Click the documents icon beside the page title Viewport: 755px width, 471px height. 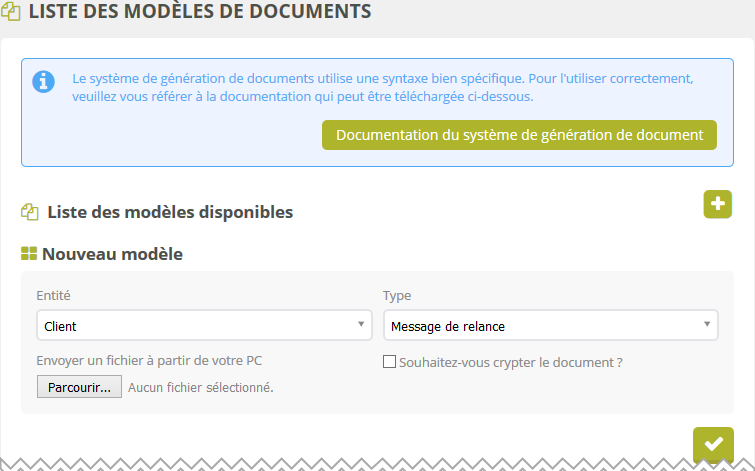(11, 14)
